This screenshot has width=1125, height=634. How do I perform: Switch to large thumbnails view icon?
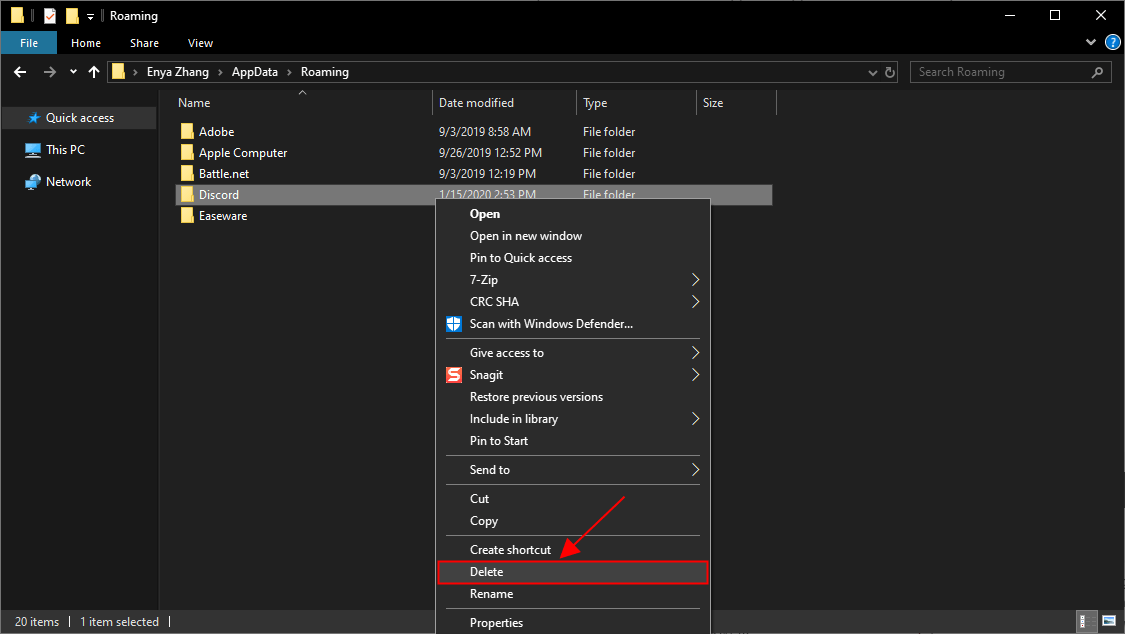(1106, 622)
